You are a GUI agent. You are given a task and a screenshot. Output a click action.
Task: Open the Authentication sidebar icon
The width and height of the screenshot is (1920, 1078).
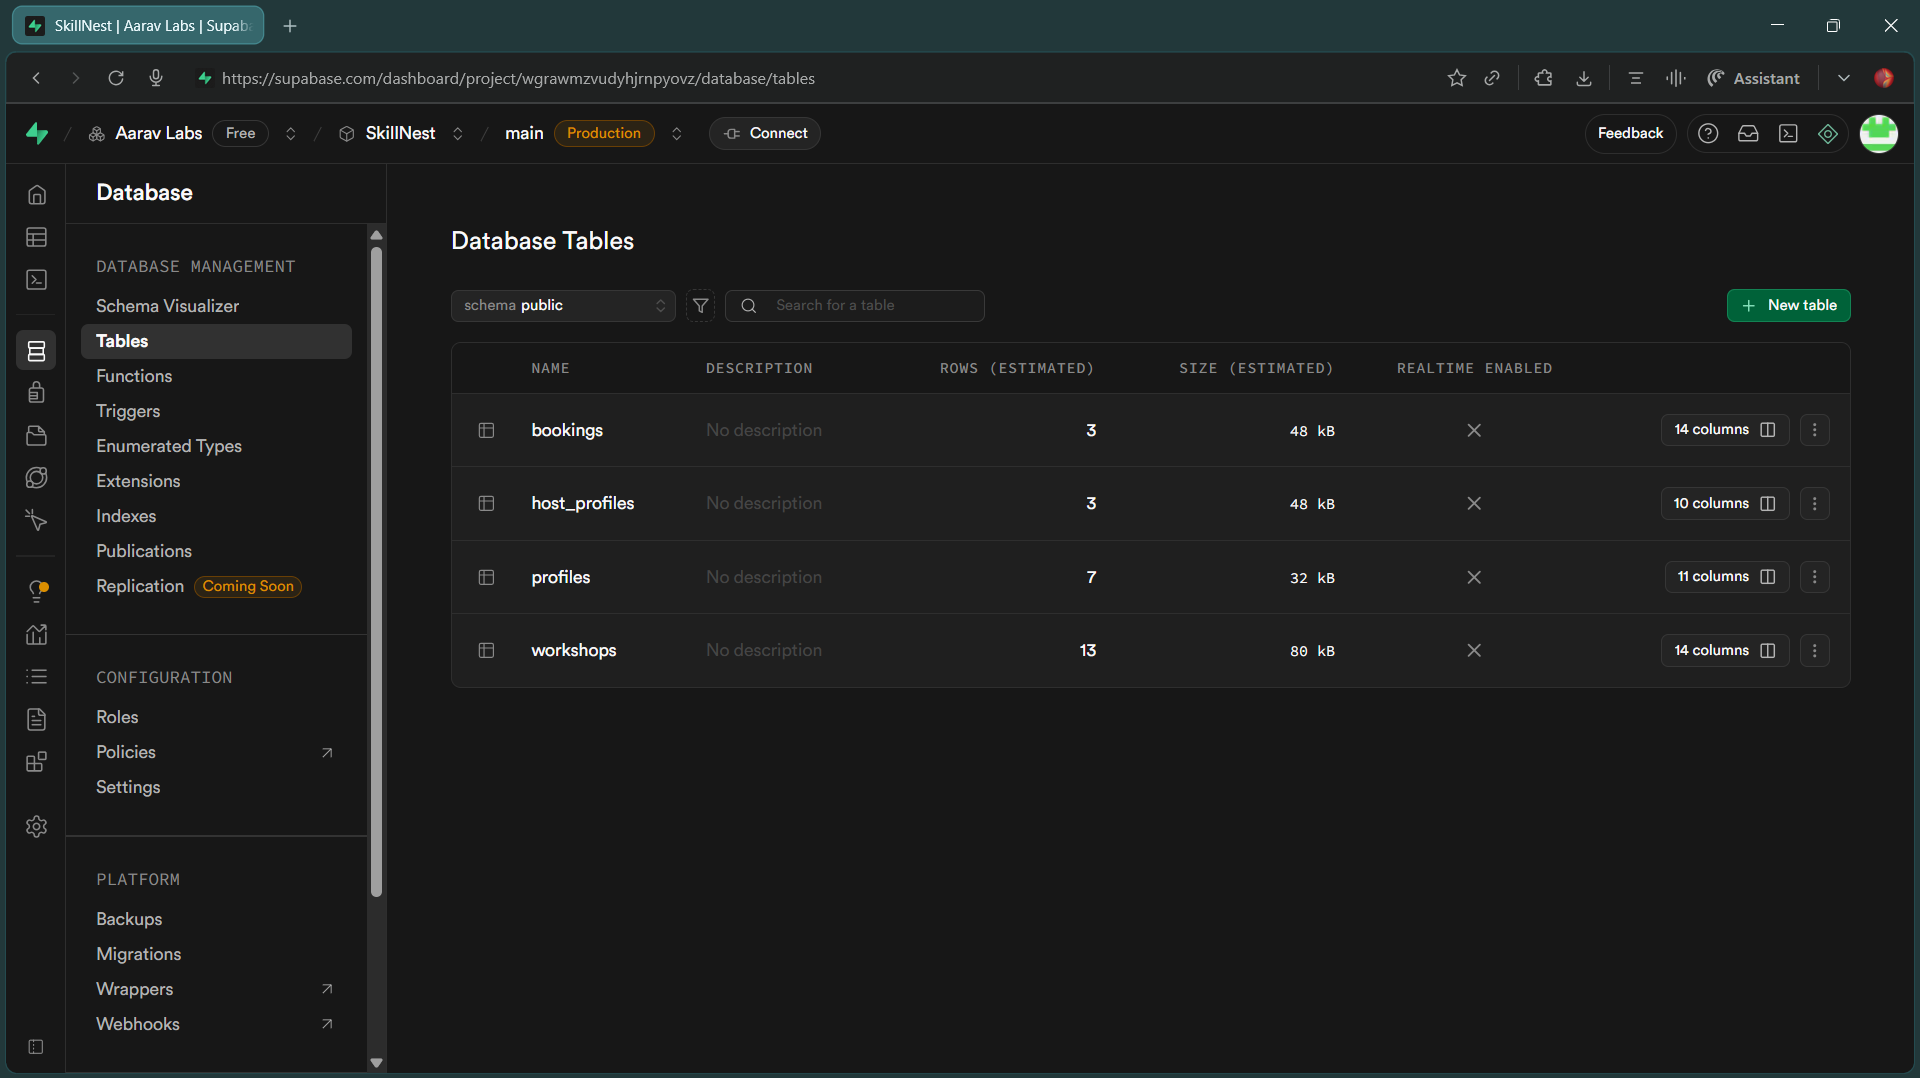tap(37, 392)
